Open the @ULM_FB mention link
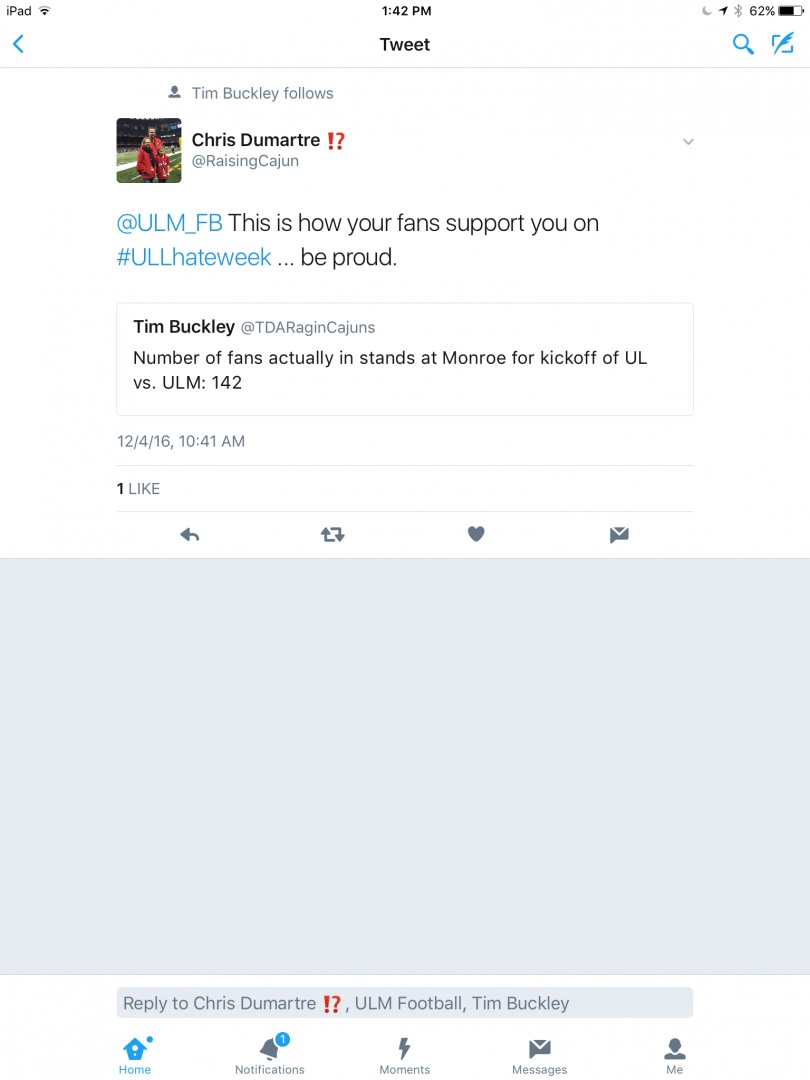 (169, 223)
